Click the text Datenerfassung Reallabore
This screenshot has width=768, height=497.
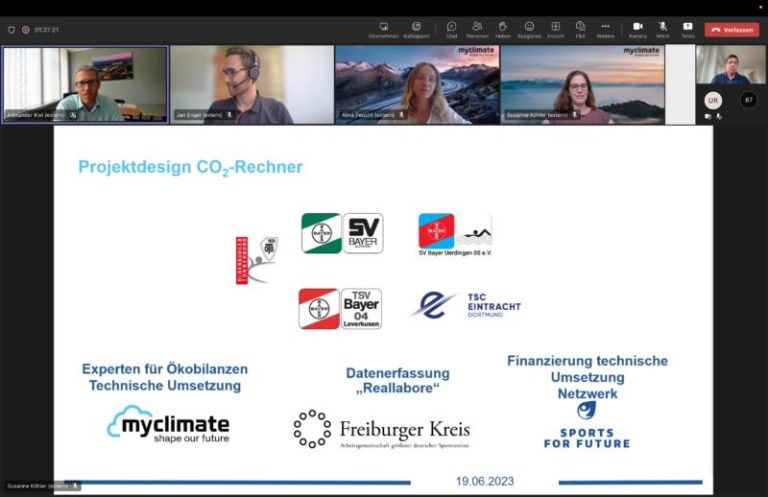398,380
